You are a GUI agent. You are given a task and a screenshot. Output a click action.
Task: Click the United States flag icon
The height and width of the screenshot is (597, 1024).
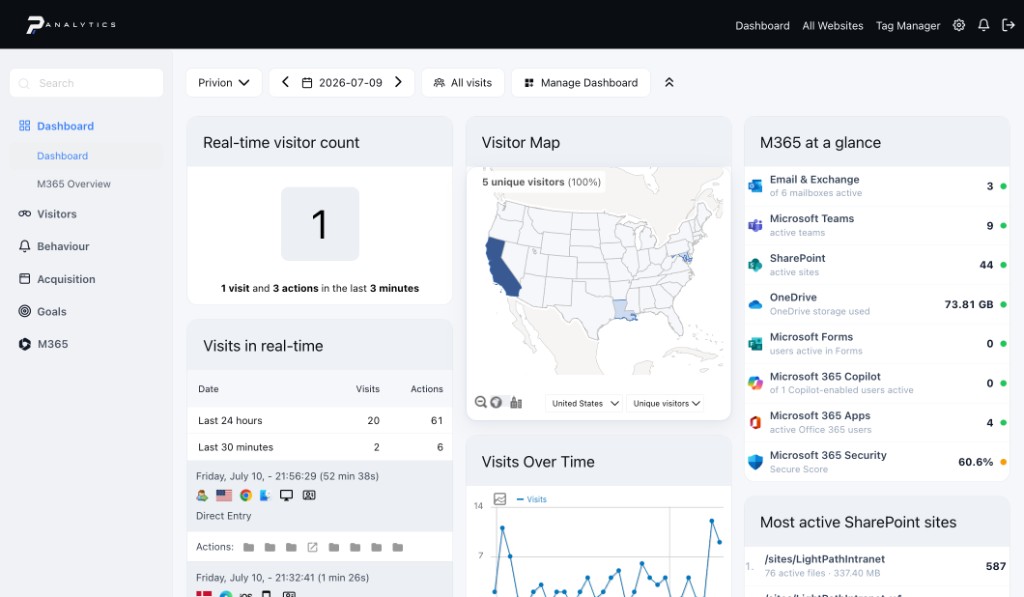click(224, 495)
